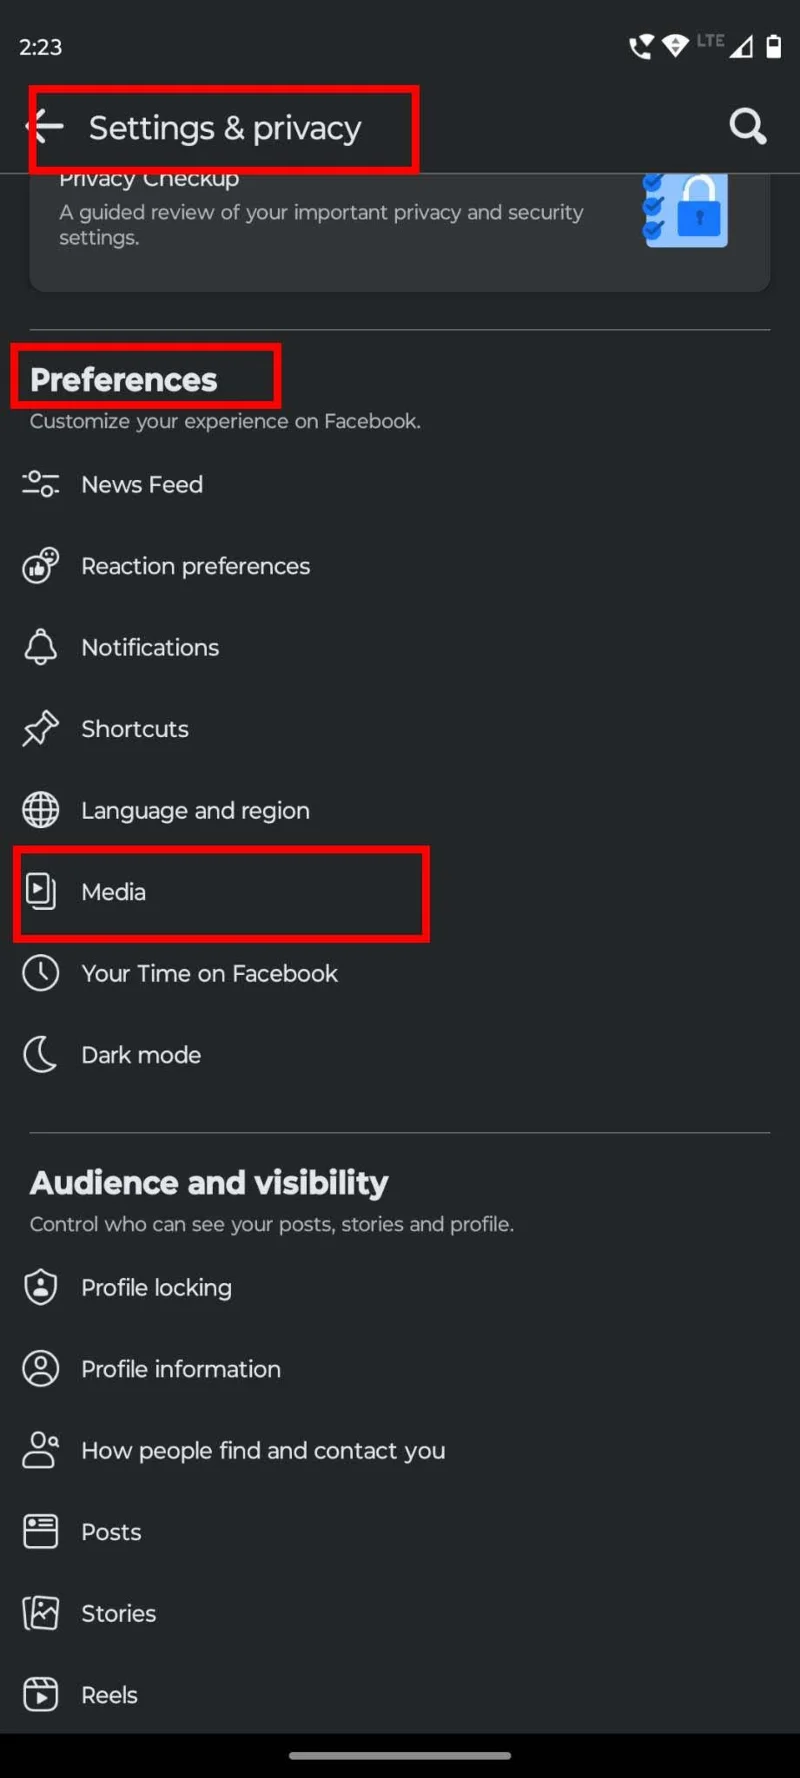Viewport: 800px width, 1778px height.
Task: Tap the privacy lock checklist illustration
Action: click(687, 211)
